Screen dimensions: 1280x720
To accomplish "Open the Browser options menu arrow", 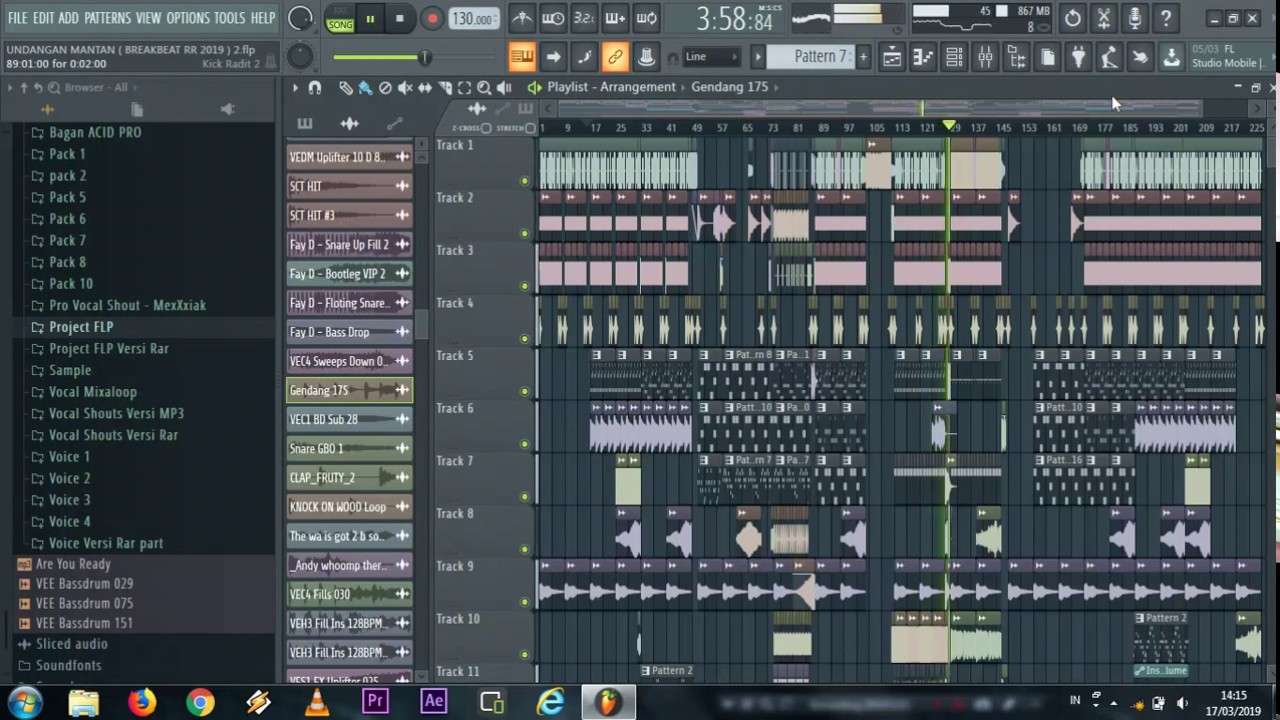I will 10,88.
